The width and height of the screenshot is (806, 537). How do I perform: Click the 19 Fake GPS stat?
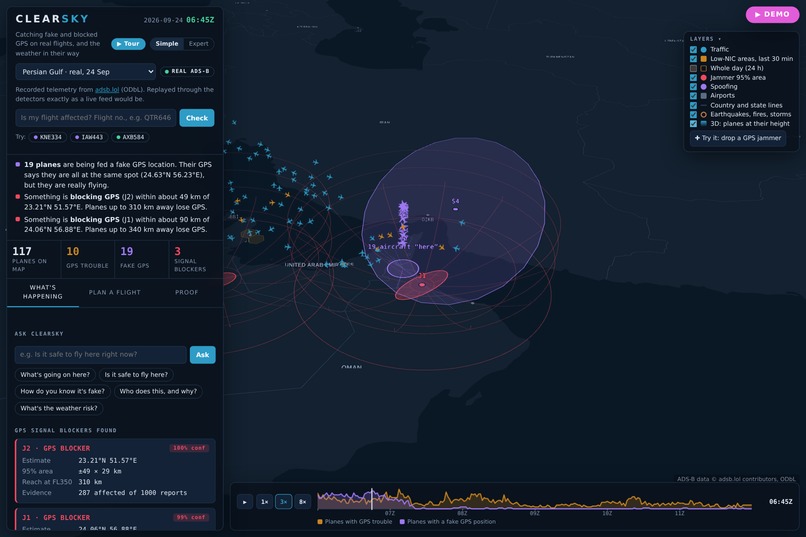(x=141, y=258)
